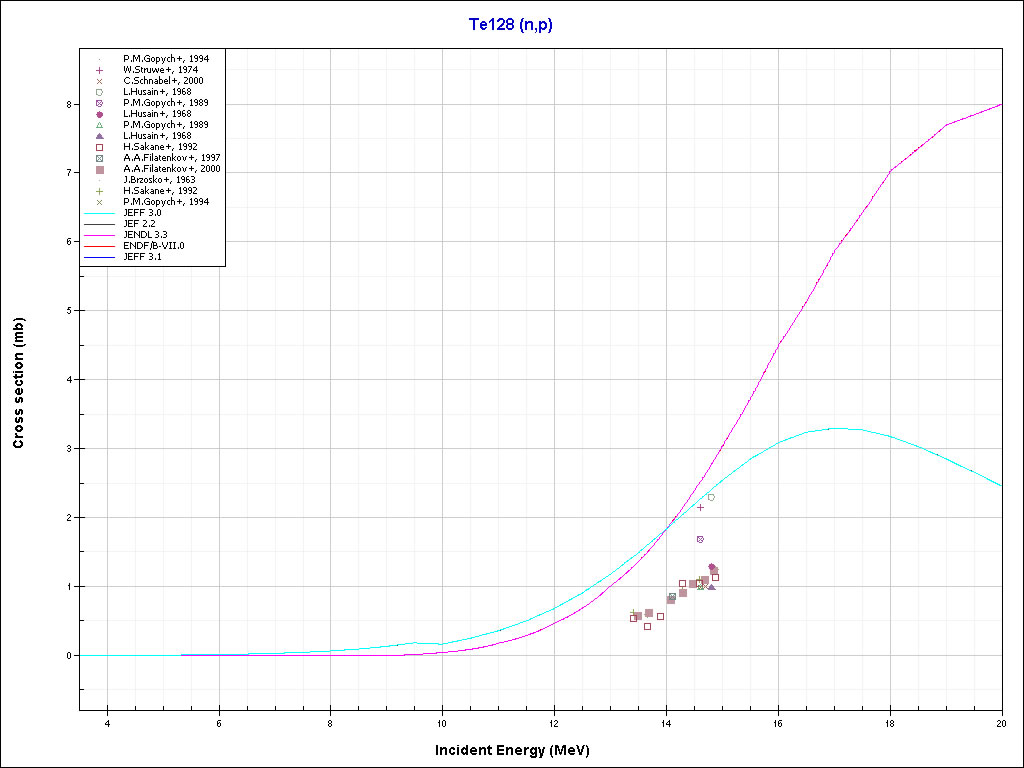Click the A.A.Filatenkov+, 1997 crossed-square legend icon
Viewport: 1024px width, 768px height.
pos(99,158)
